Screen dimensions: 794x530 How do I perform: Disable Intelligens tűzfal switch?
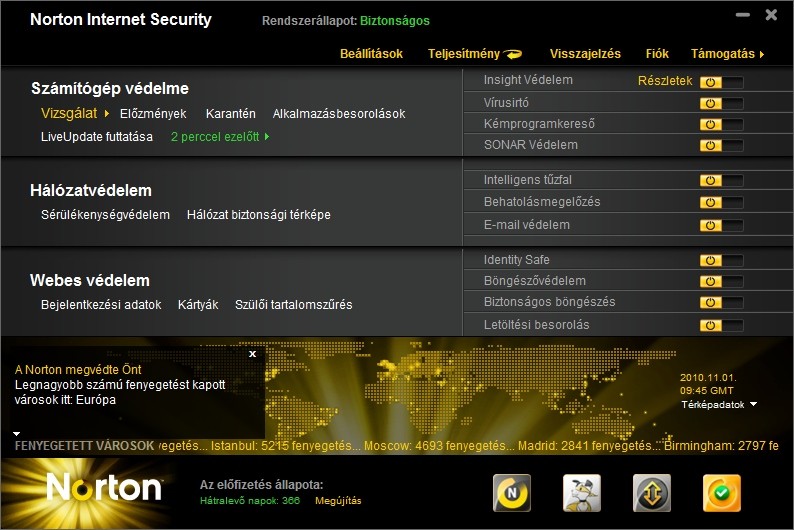[x=722, y=180]
